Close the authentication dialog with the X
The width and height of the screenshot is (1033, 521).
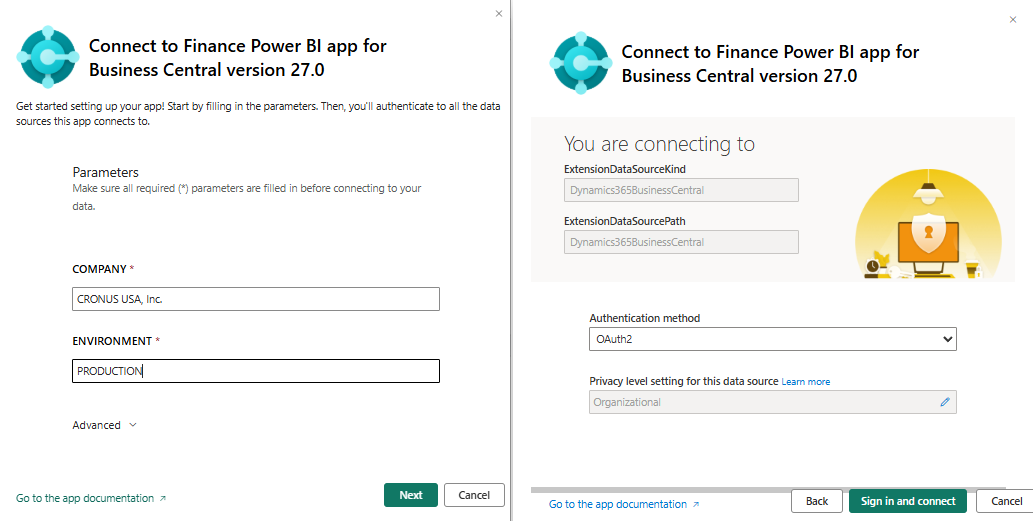(x=1012, y=20)
